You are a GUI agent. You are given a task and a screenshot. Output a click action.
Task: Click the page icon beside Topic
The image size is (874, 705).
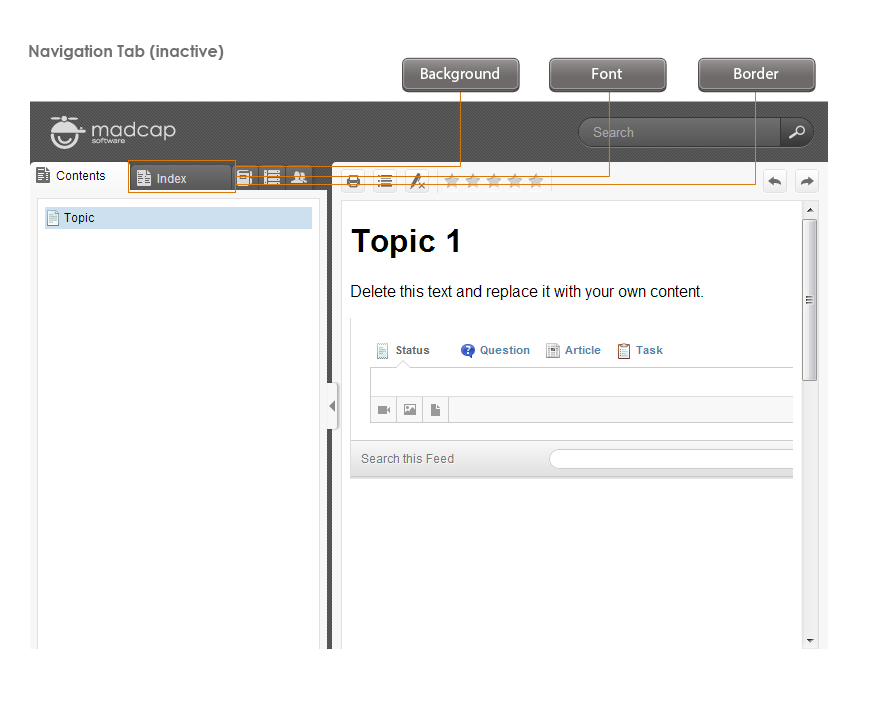[53, 218]
